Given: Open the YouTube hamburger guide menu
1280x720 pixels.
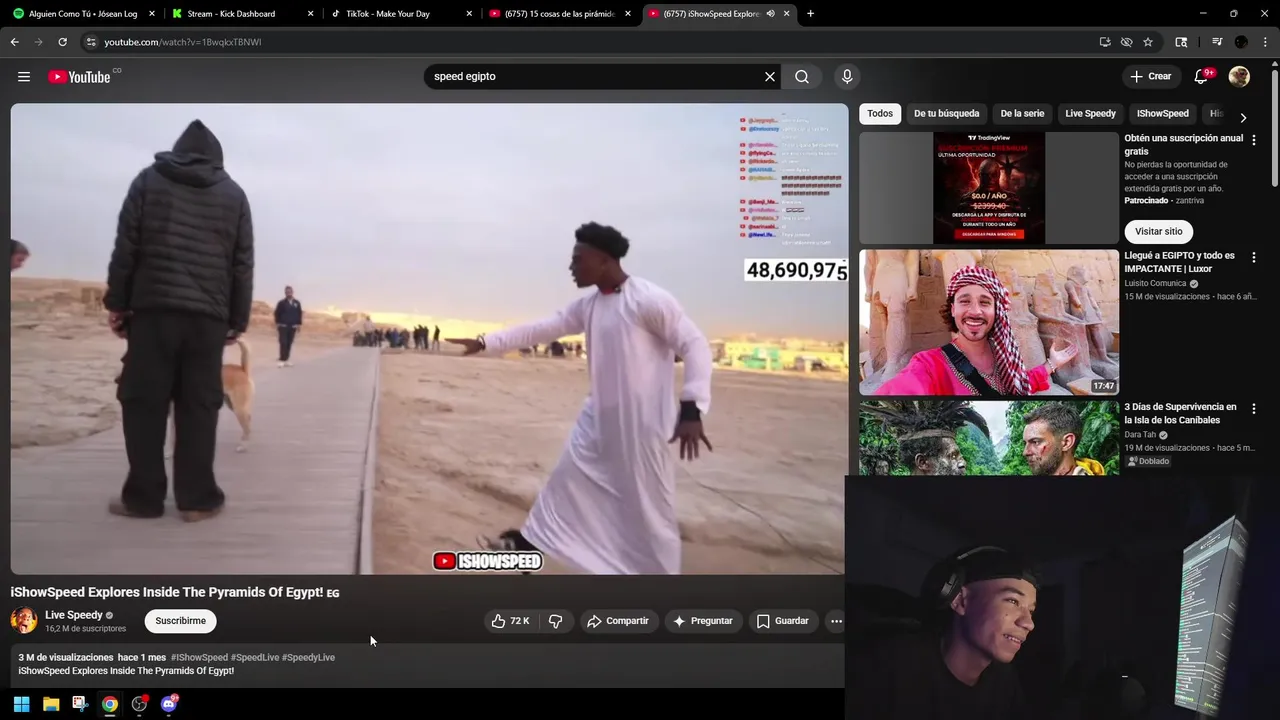Looking at the screenshot, I should point(24,77).
